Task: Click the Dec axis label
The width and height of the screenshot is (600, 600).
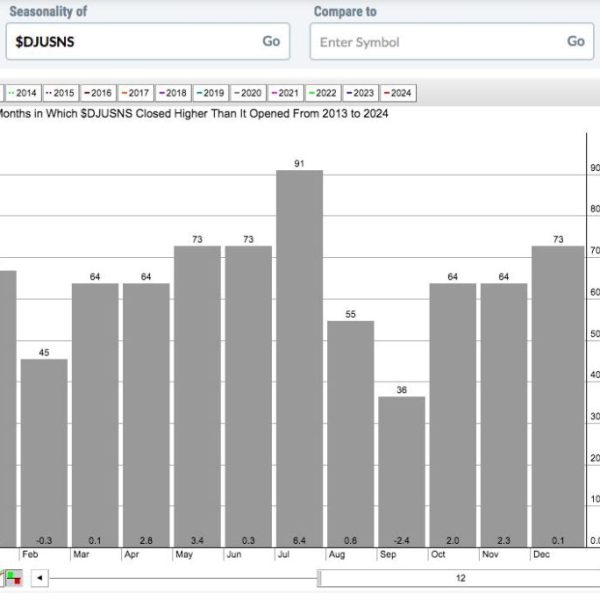Action: (541, 554)
